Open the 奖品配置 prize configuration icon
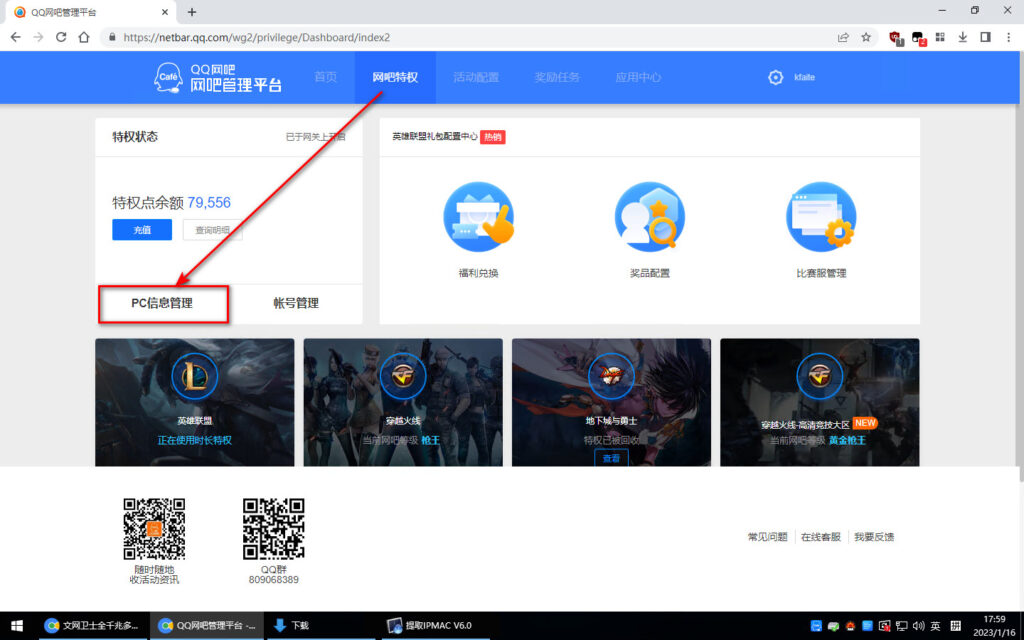This screenshot has width=1024, height=640. tap(650, 214)
